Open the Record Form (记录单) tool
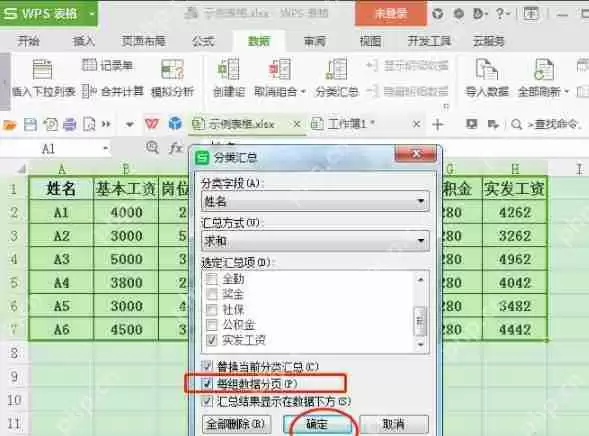This screenshot has height=436, width=589. pyautogui.click(x=107, y=65)
